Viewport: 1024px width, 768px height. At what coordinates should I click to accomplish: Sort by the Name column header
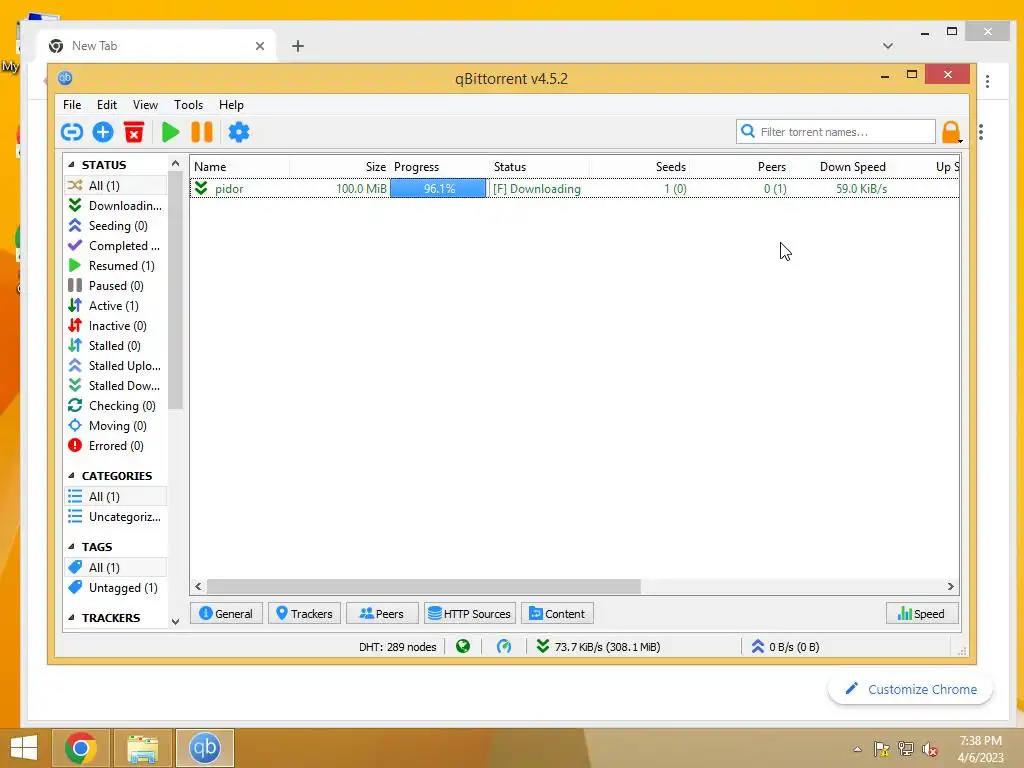(240, 167)
